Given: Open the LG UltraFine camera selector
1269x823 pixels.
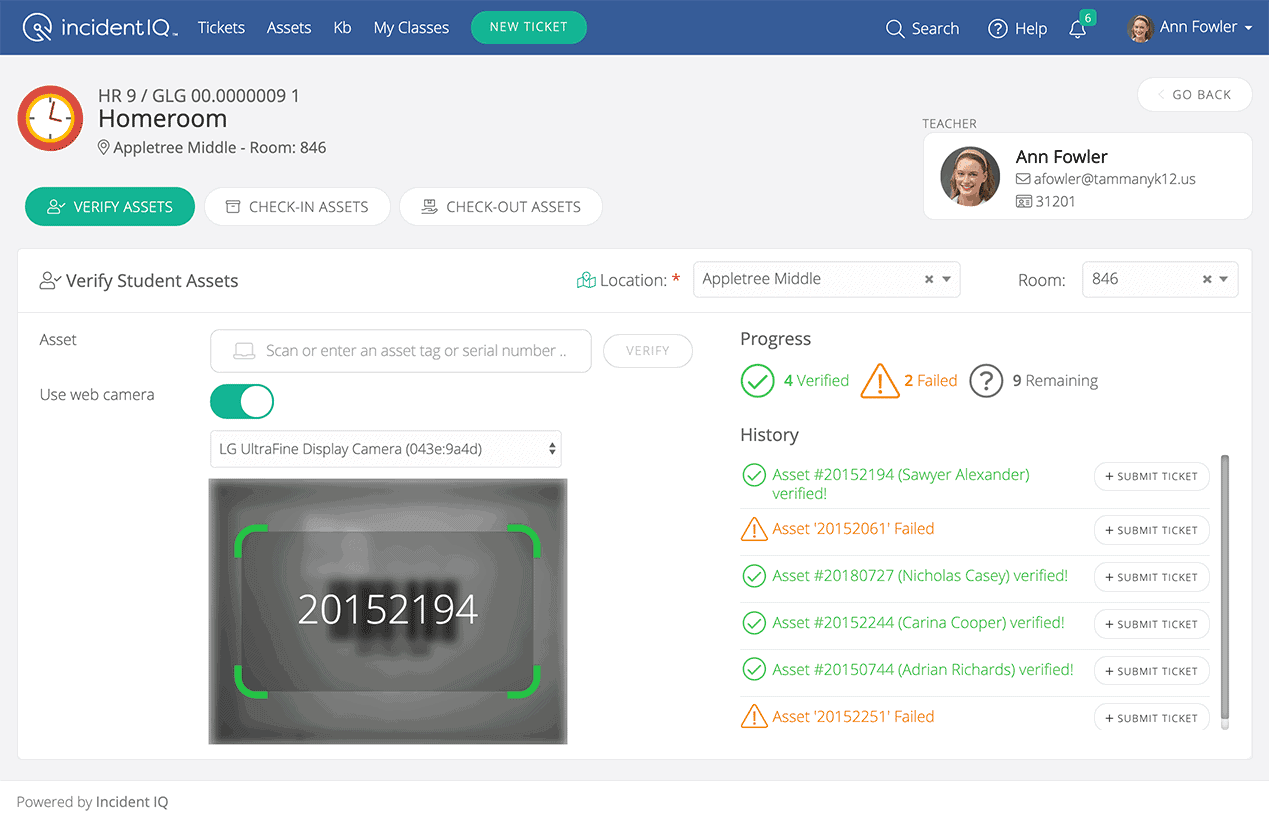Looking at the screenshot, I should pos(385,449).
